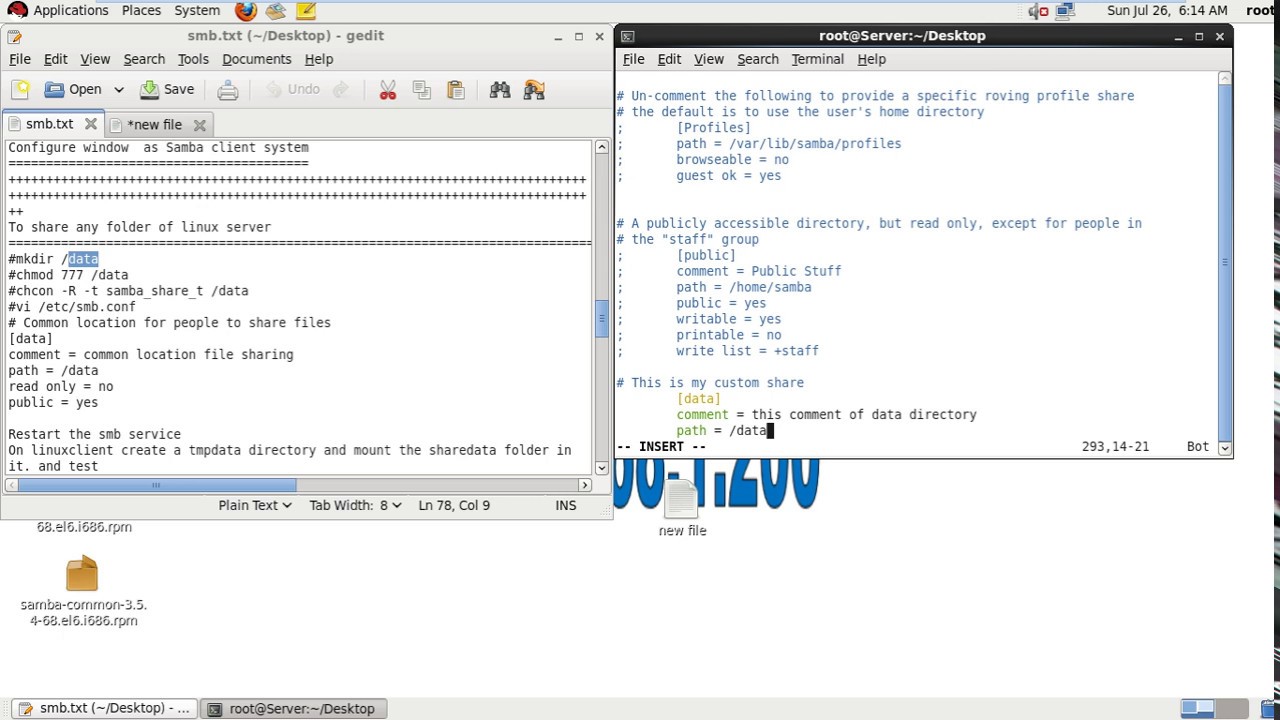The image size is (1280, 720).
Task: Open Find and Replace icon in gedit
Action: (x=534, y=90)
